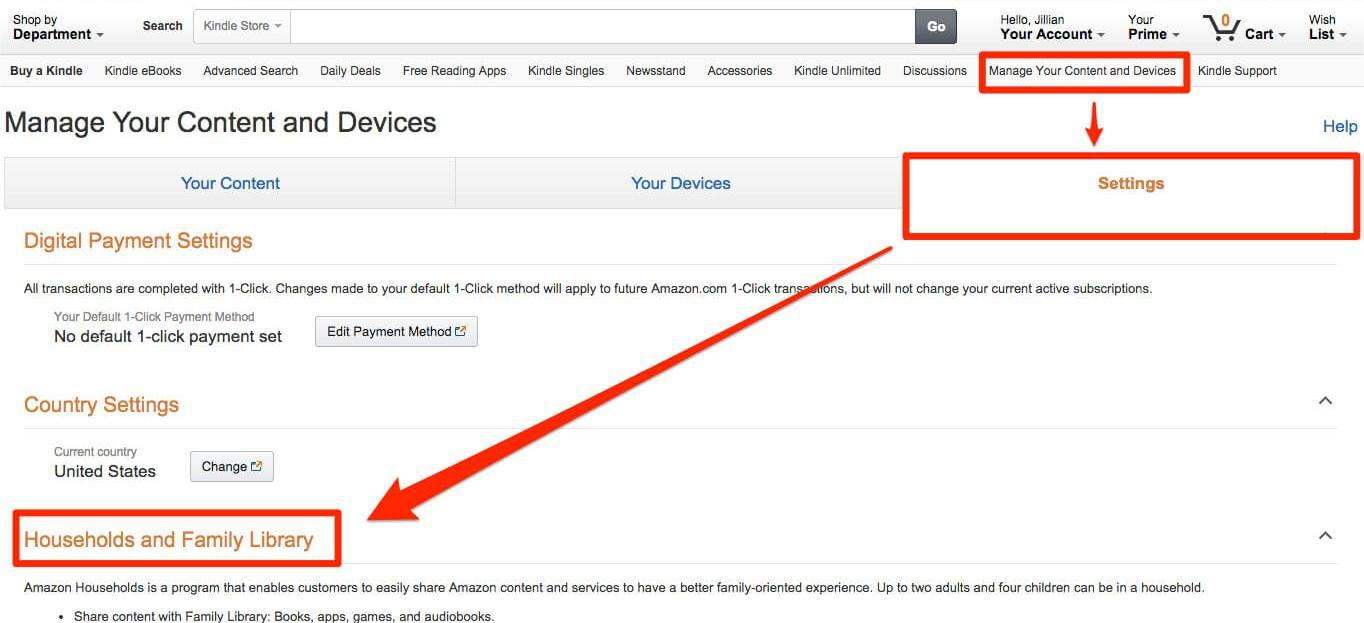Go to Buy a Kindle
Screen dimensions: 1364x623
point(46,71)
